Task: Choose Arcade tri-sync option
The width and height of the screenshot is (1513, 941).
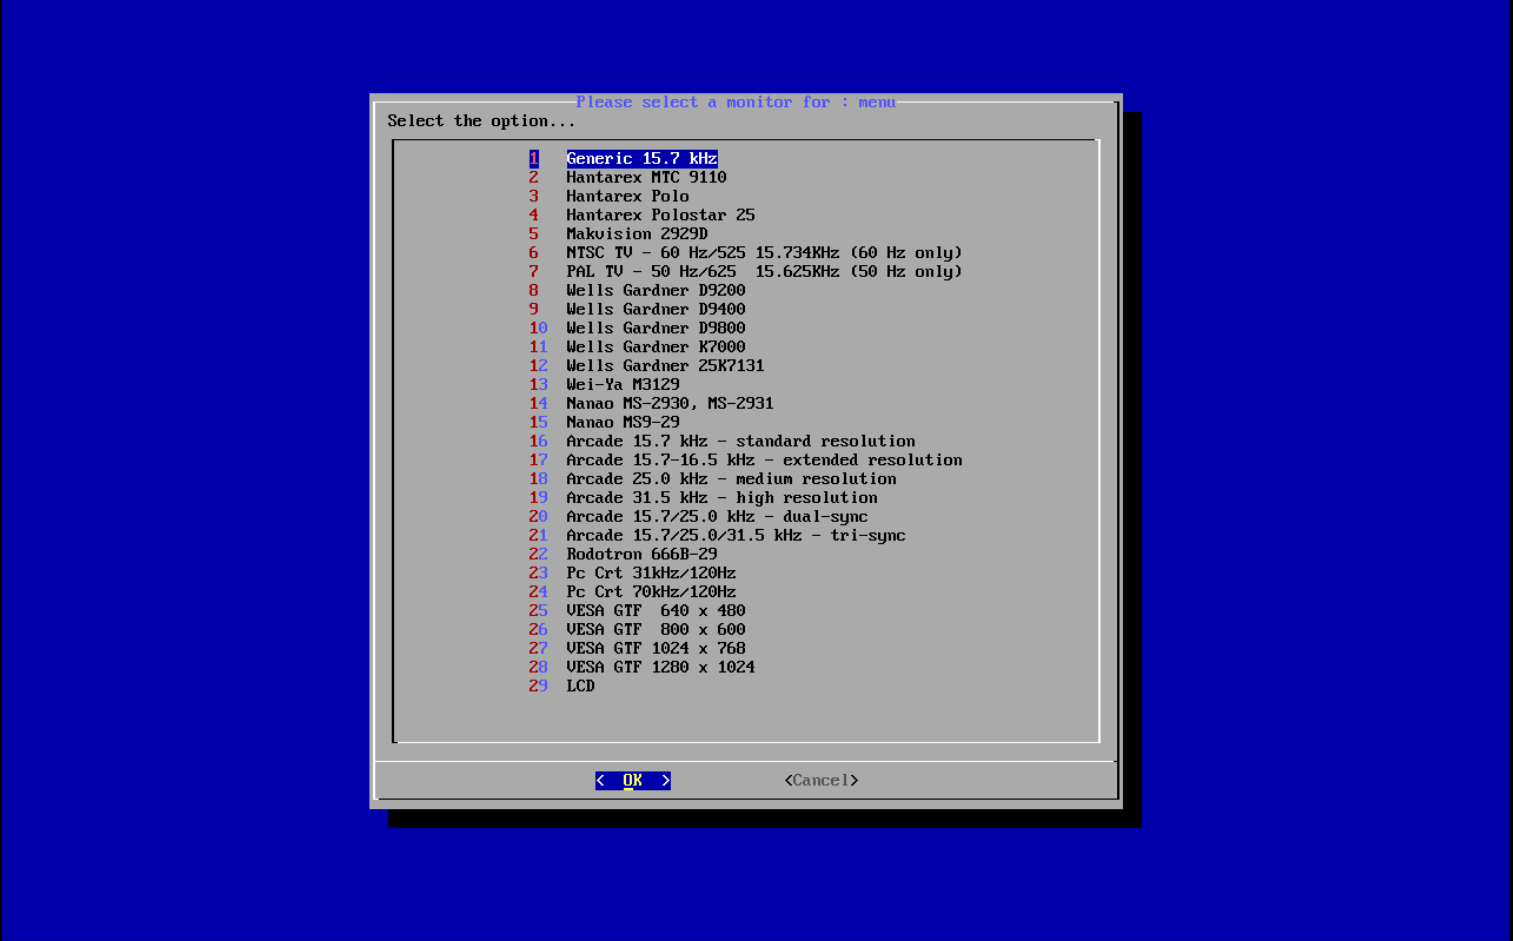Action: point(735,535)
